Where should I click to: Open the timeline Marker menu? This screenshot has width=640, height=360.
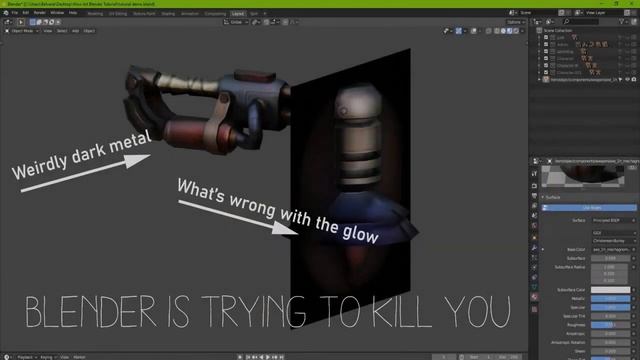tap(79, 357)
